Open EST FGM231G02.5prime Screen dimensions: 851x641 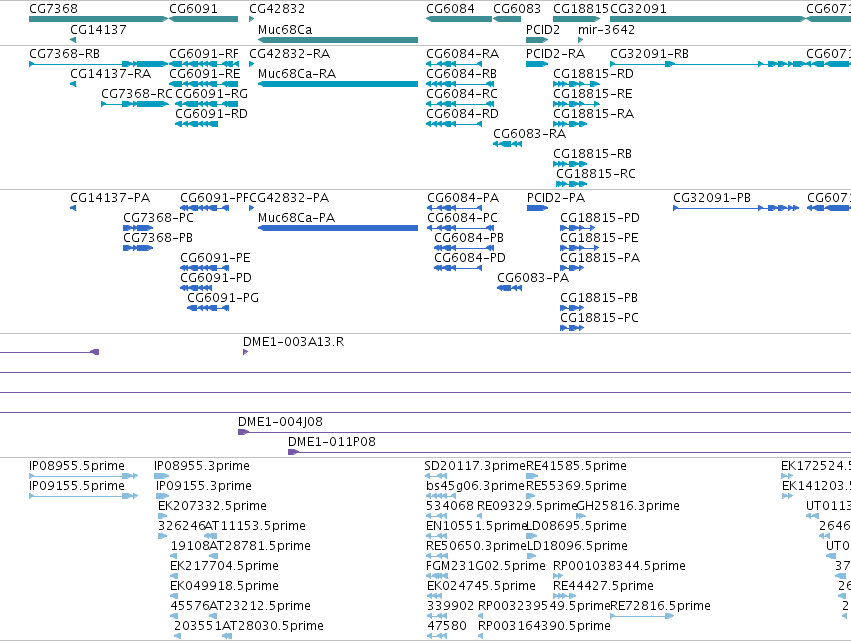tap(486, 566)
